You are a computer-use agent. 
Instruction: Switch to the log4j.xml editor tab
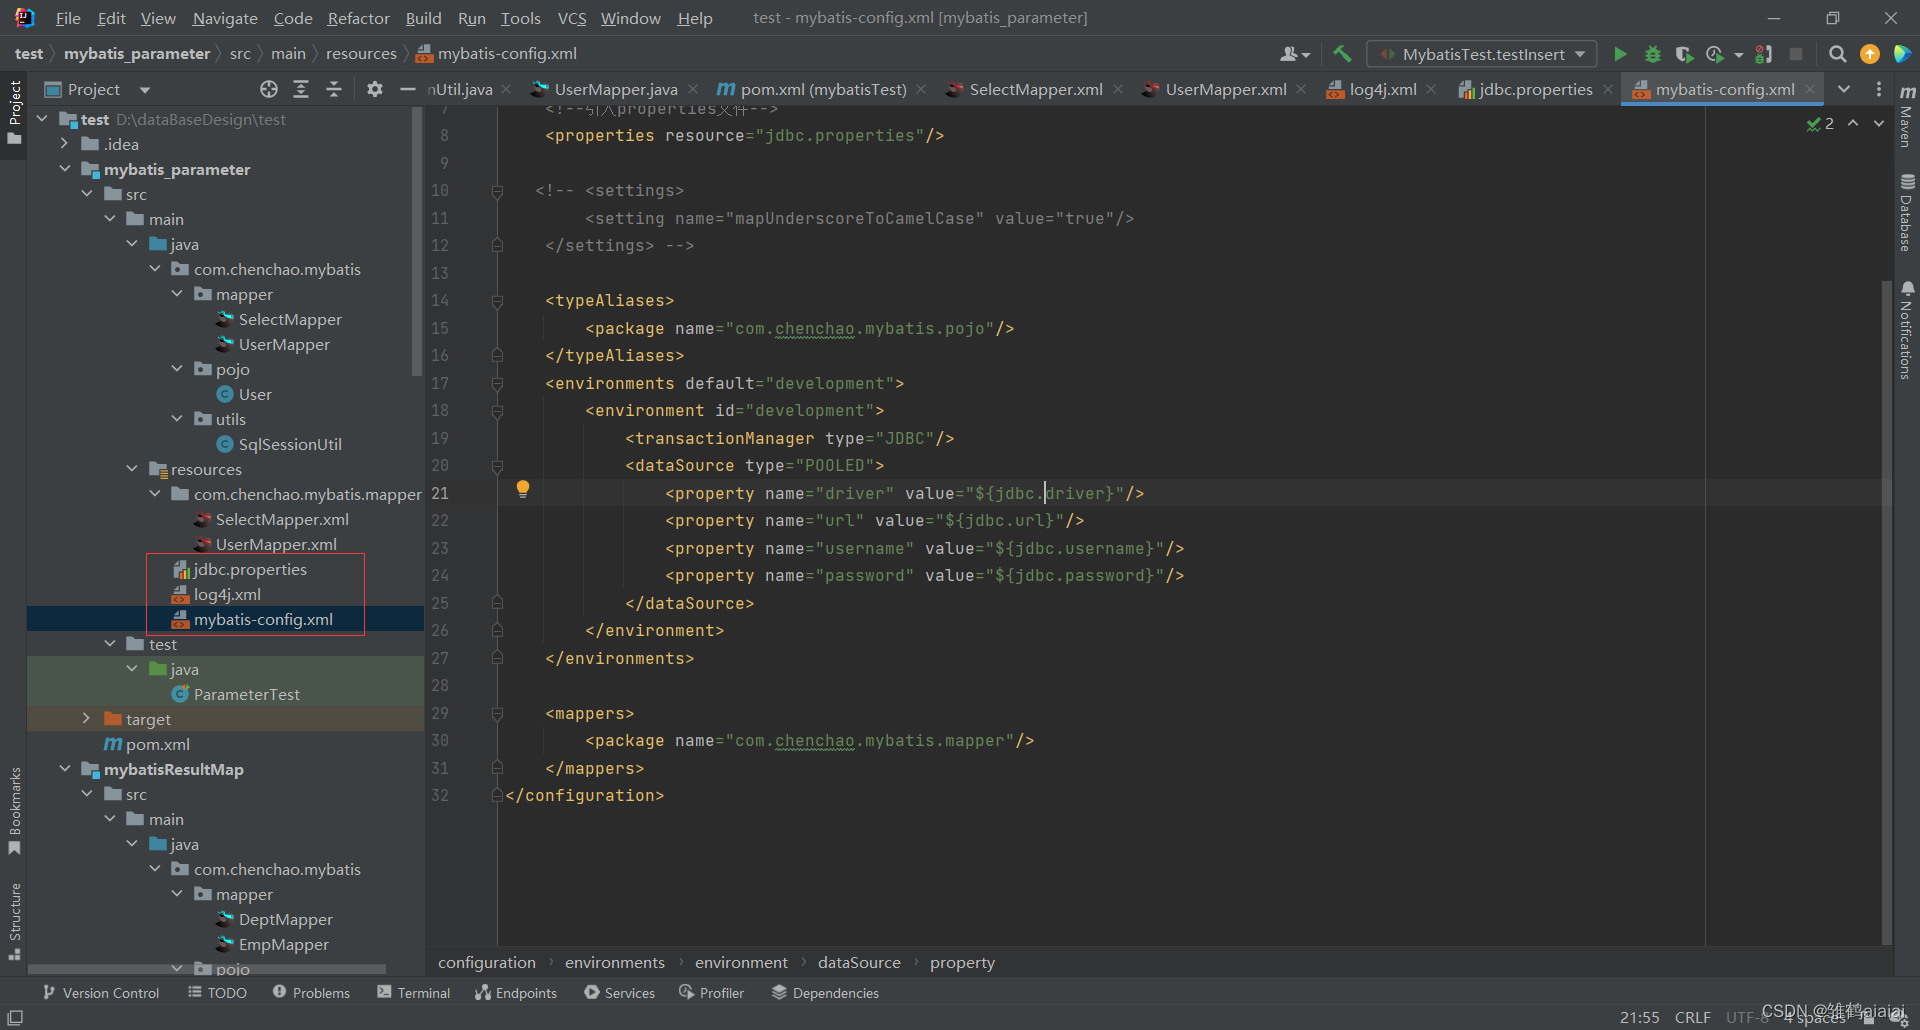(x=1382, y=89)
